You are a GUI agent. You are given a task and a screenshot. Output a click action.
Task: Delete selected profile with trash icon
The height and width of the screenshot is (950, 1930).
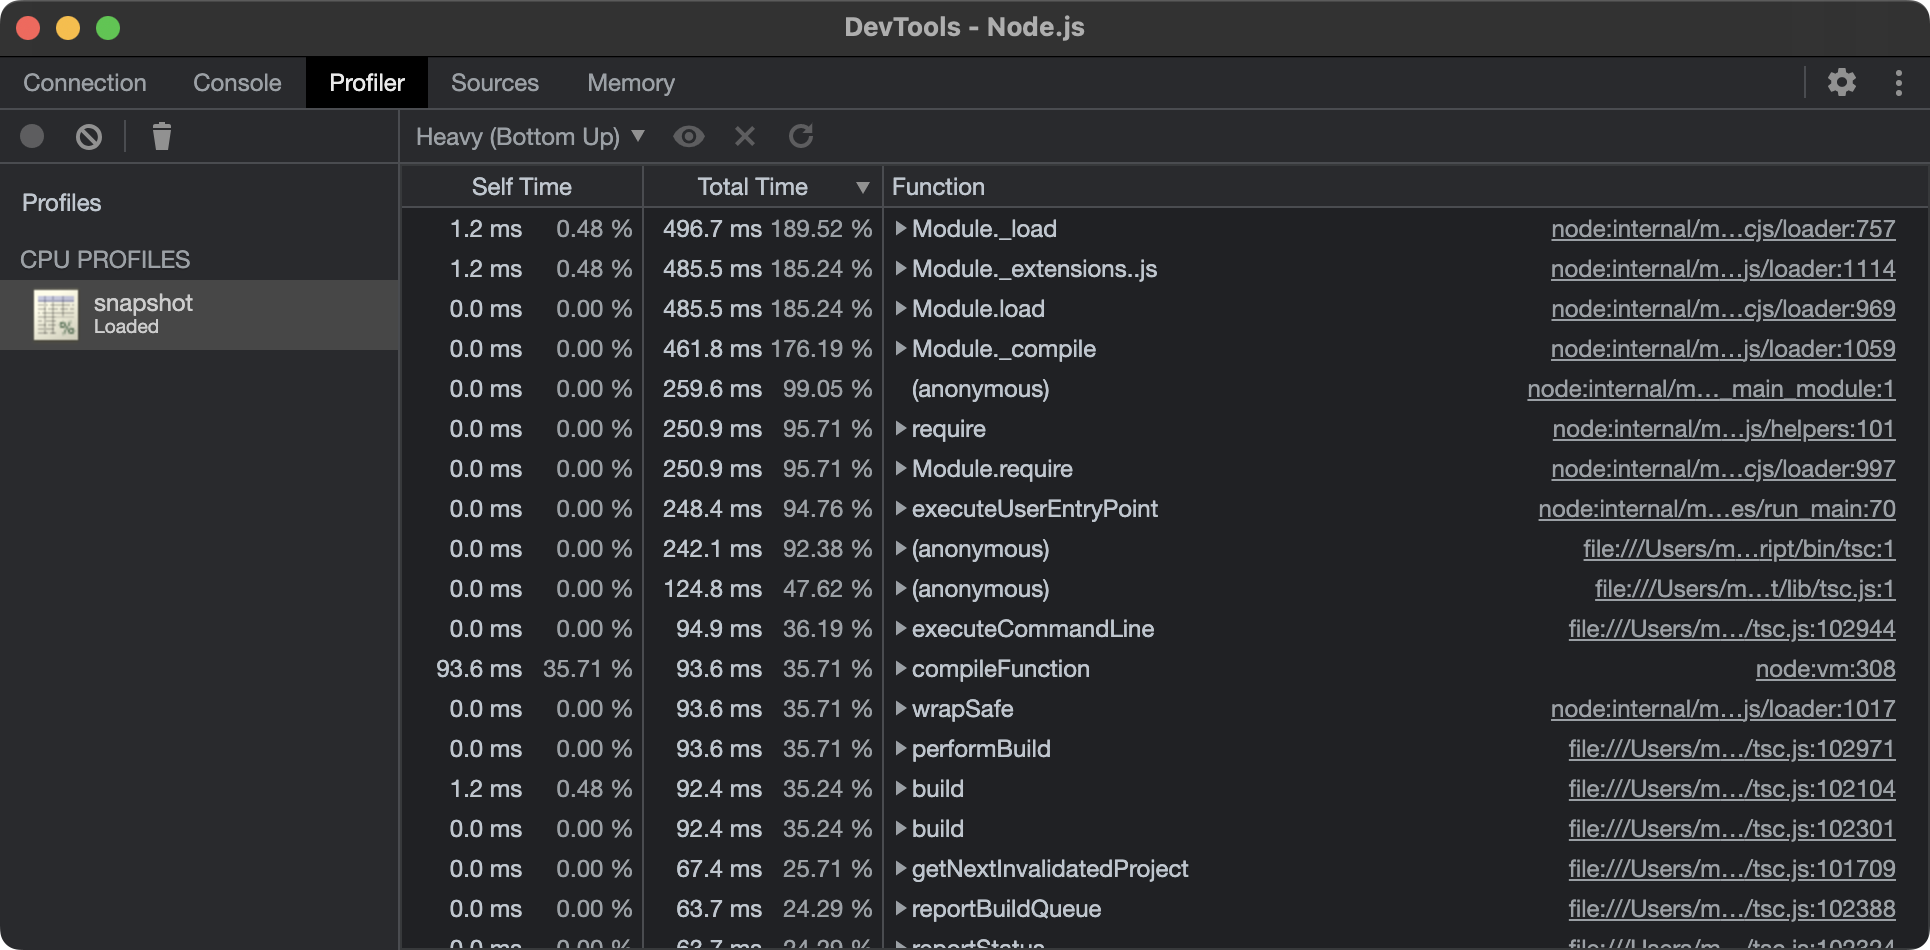click(161, 136)
